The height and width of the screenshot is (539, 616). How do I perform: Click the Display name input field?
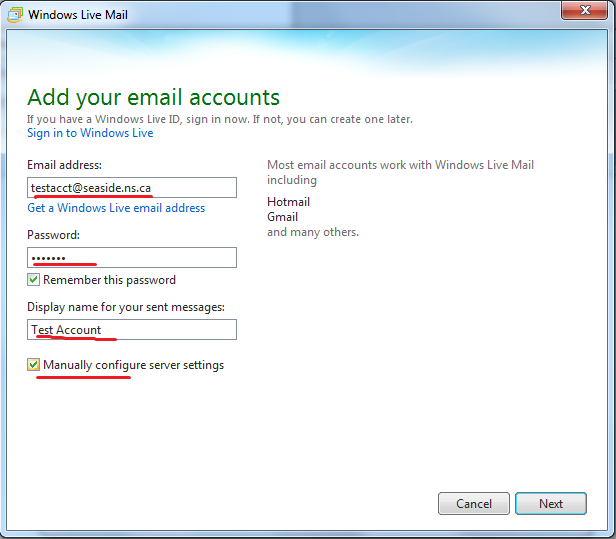[x=132, y=329]
